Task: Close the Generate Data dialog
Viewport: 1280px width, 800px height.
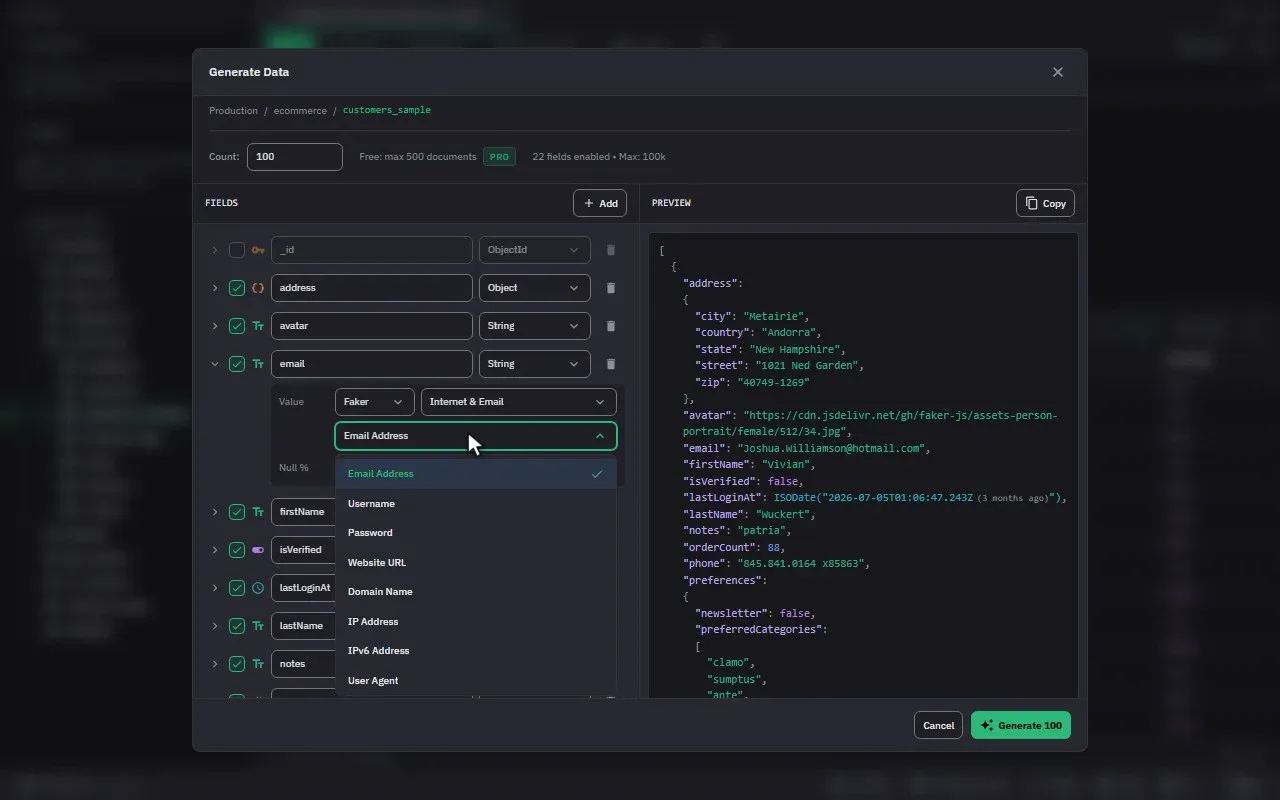Action: [1058, 72]
